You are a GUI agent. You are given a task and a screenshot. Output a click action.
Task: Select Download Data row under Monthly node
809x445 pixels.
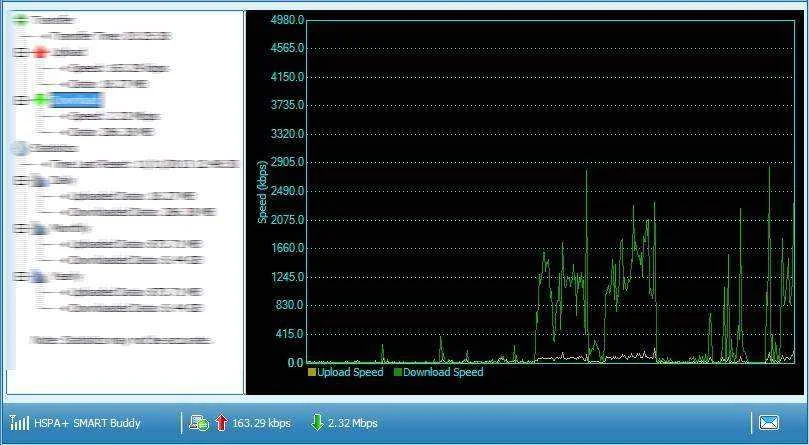point(136,260)
